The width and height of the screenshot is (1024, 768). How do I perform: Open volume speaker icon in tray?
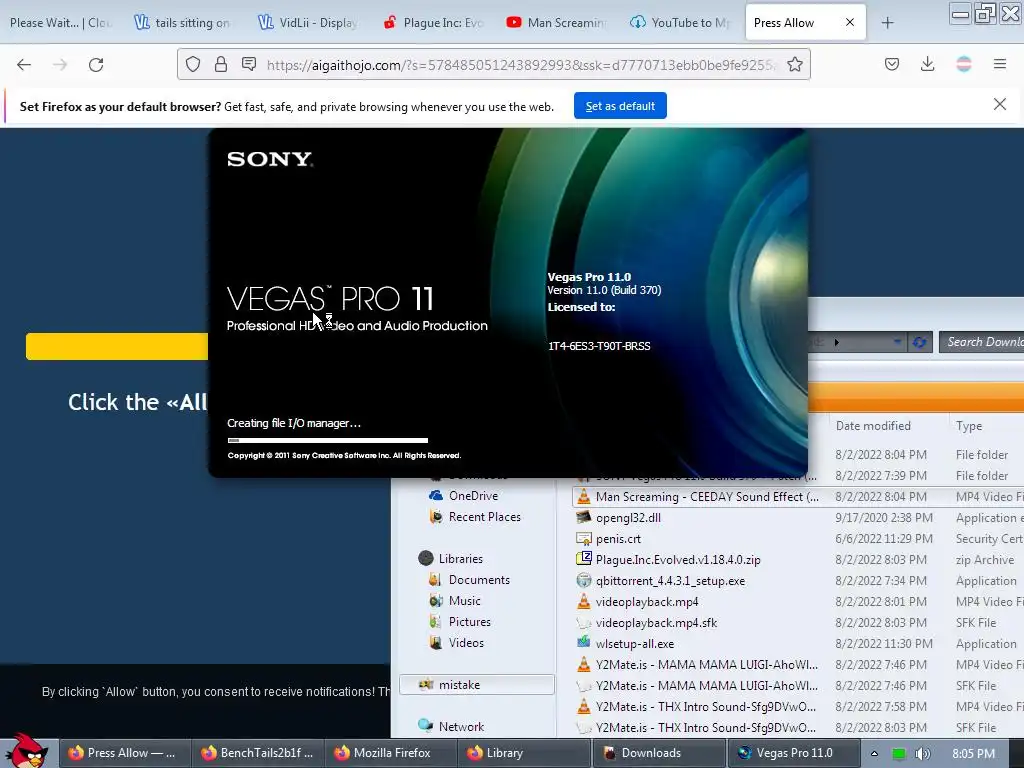pyautogui.click(x=922, y=754)
